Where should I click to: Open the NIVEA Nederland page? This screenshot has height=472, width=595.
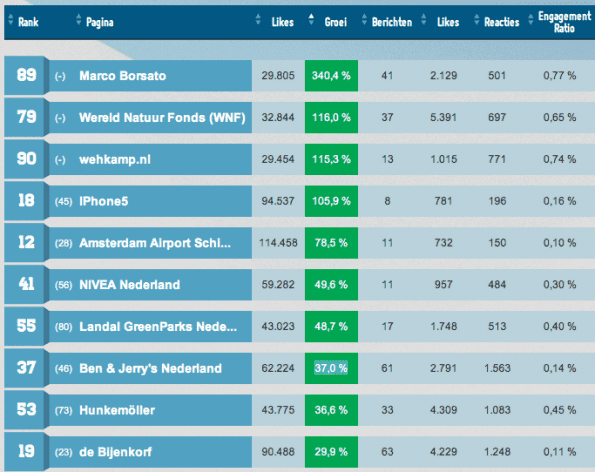tap(129, 285)
